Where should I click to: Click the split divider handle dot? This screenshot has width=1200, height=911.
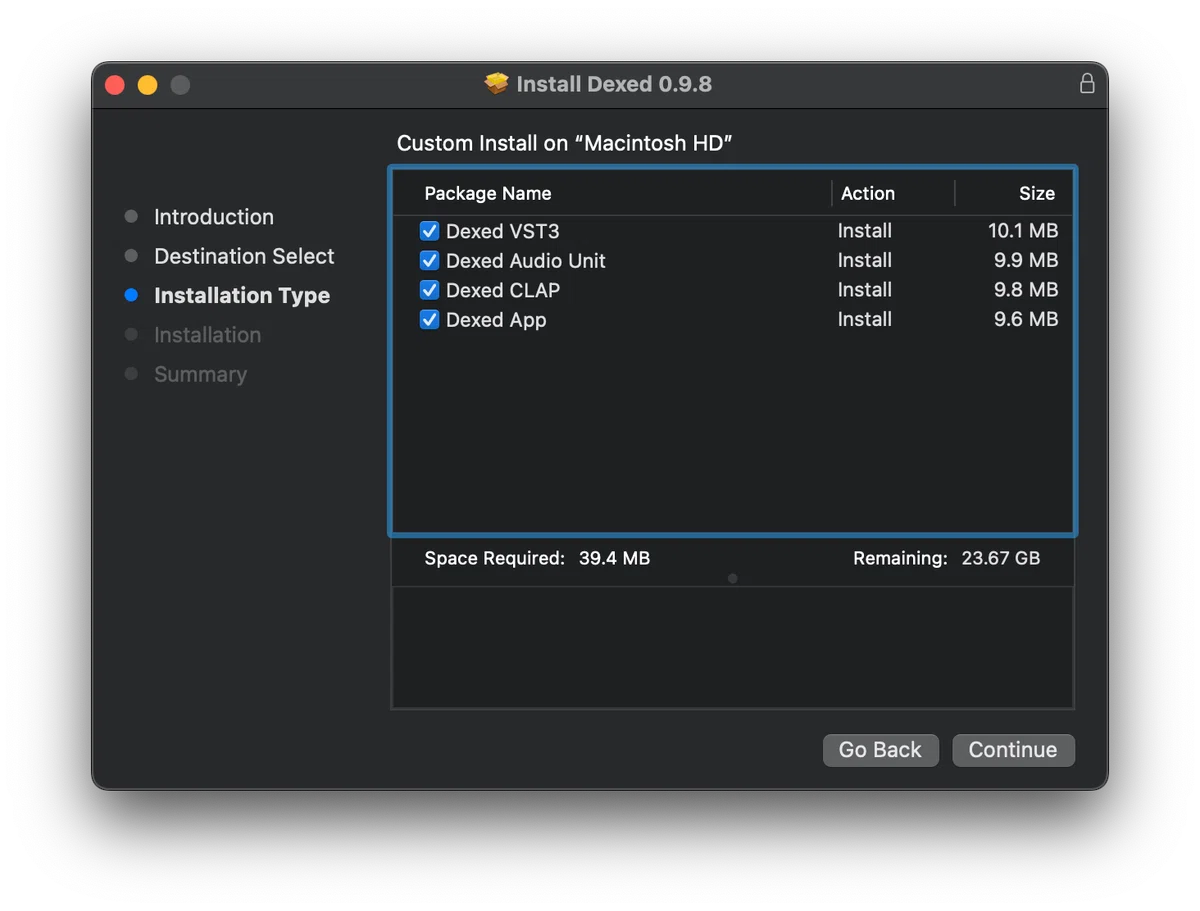coord(733,578)
